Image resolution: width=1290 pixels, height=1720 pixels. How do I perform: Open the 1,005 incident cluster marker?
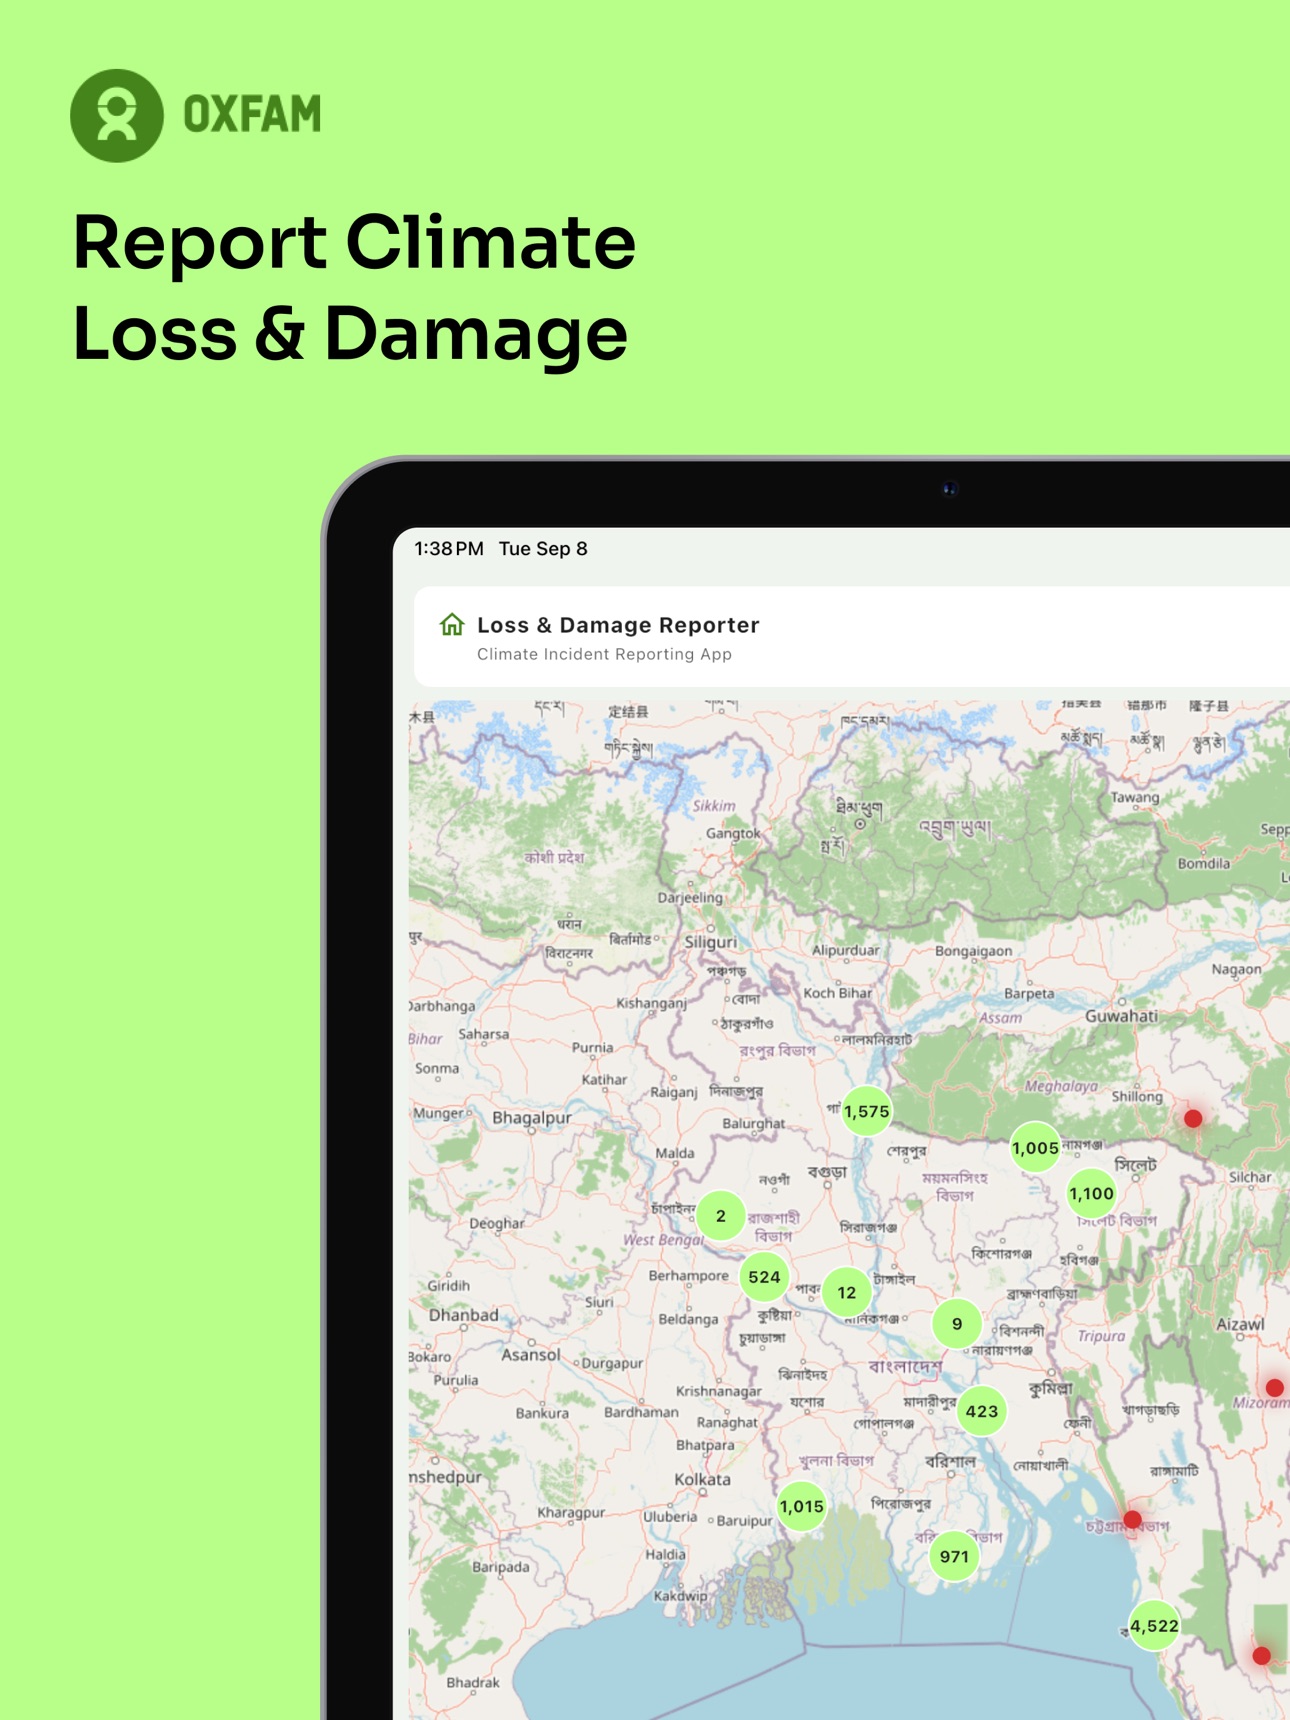(x=1035, y=1148)
